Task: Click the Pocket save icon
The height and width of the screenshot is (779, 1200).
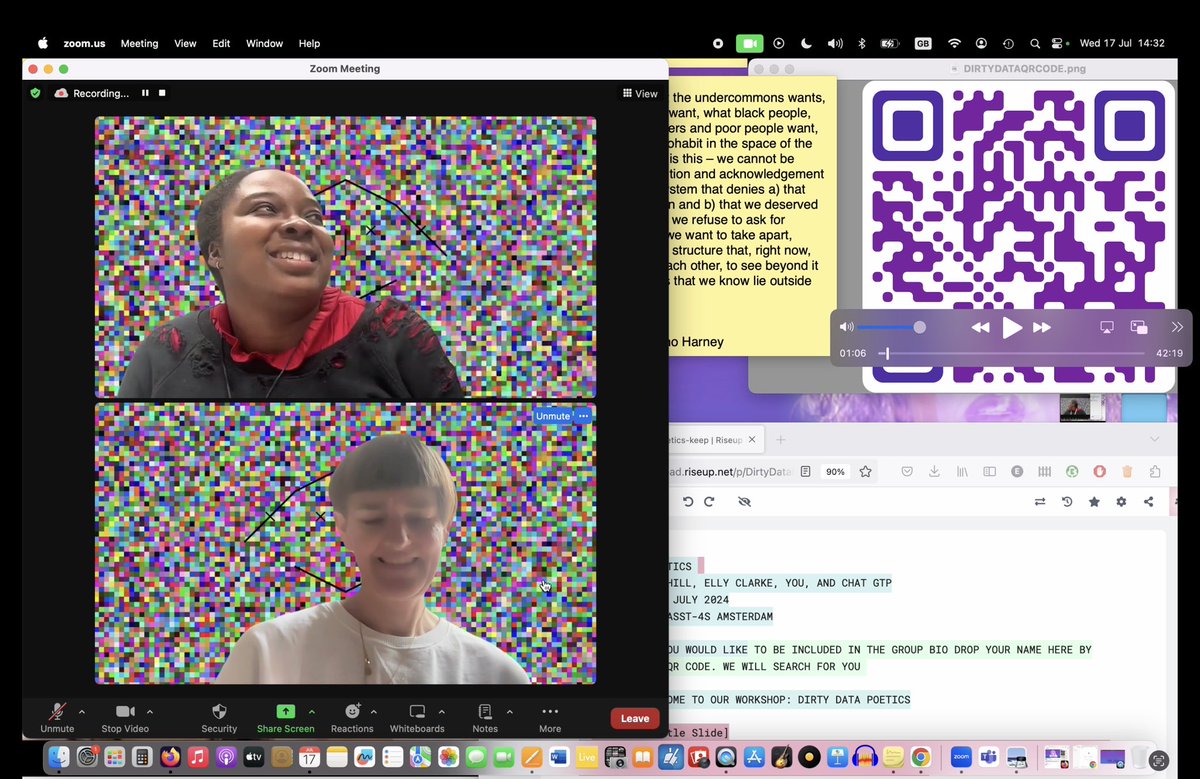Action: (x=907, y=471)
